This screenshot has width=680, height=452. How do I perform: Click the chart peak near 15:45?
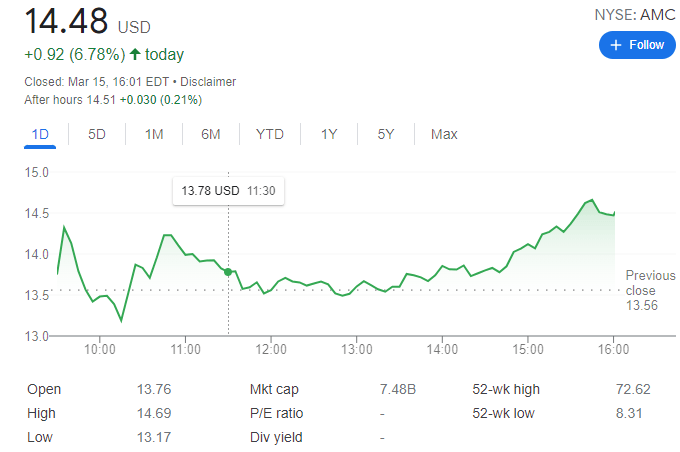tap(592, 200)
